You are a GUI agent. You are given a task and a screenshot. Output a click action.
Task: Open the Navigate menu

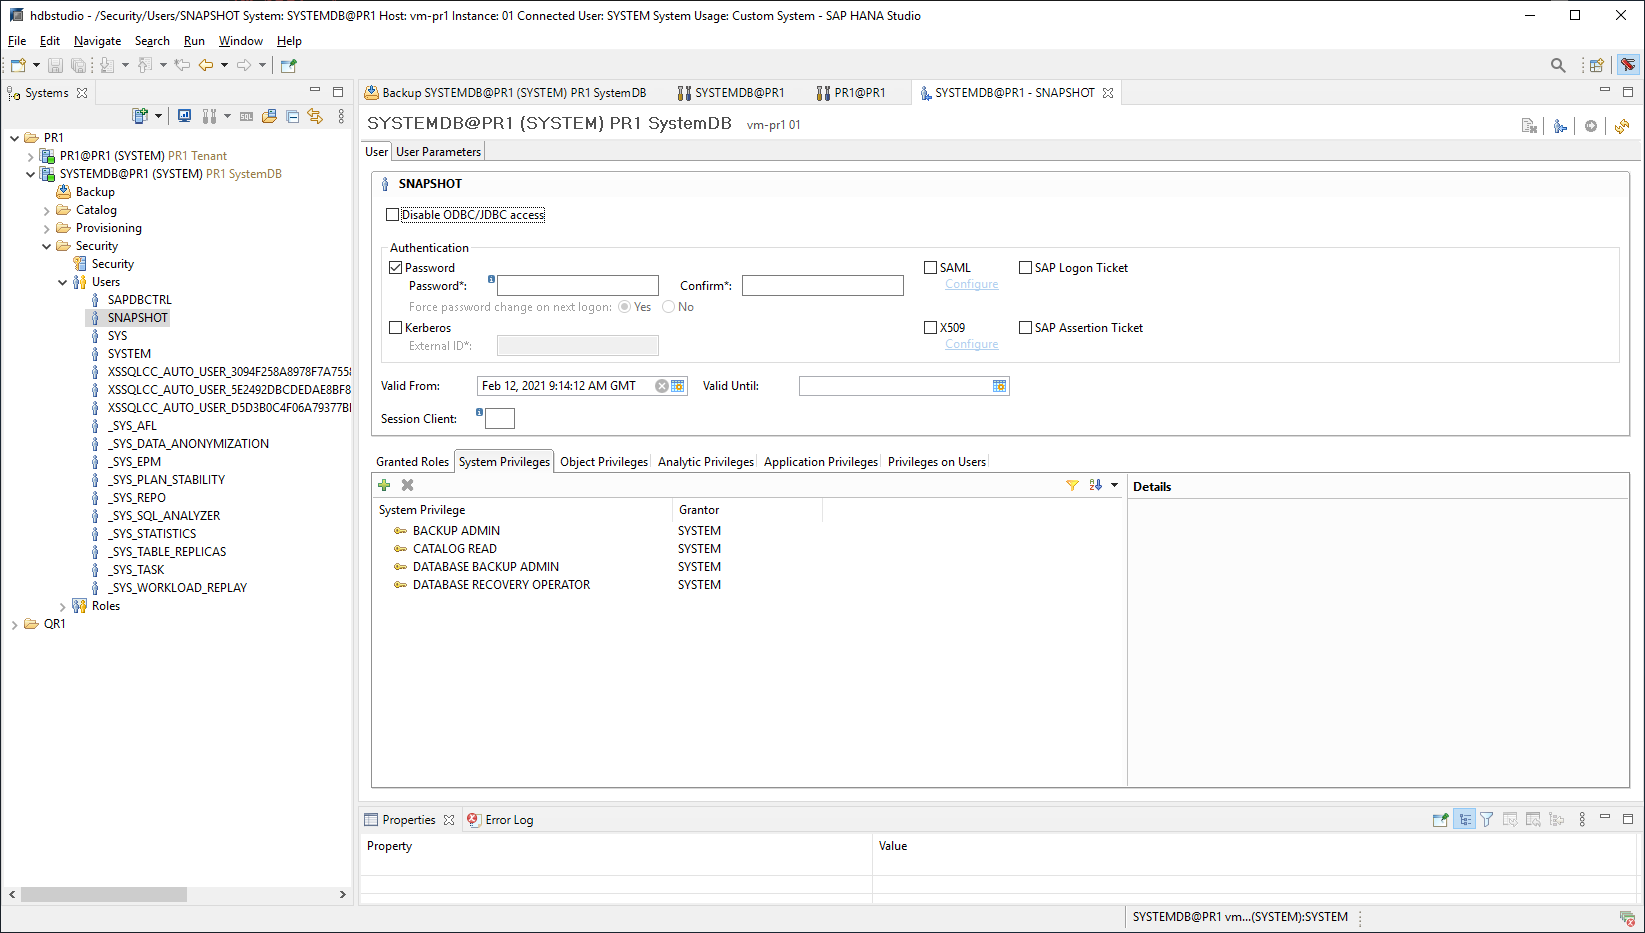(x=97, y=41)
